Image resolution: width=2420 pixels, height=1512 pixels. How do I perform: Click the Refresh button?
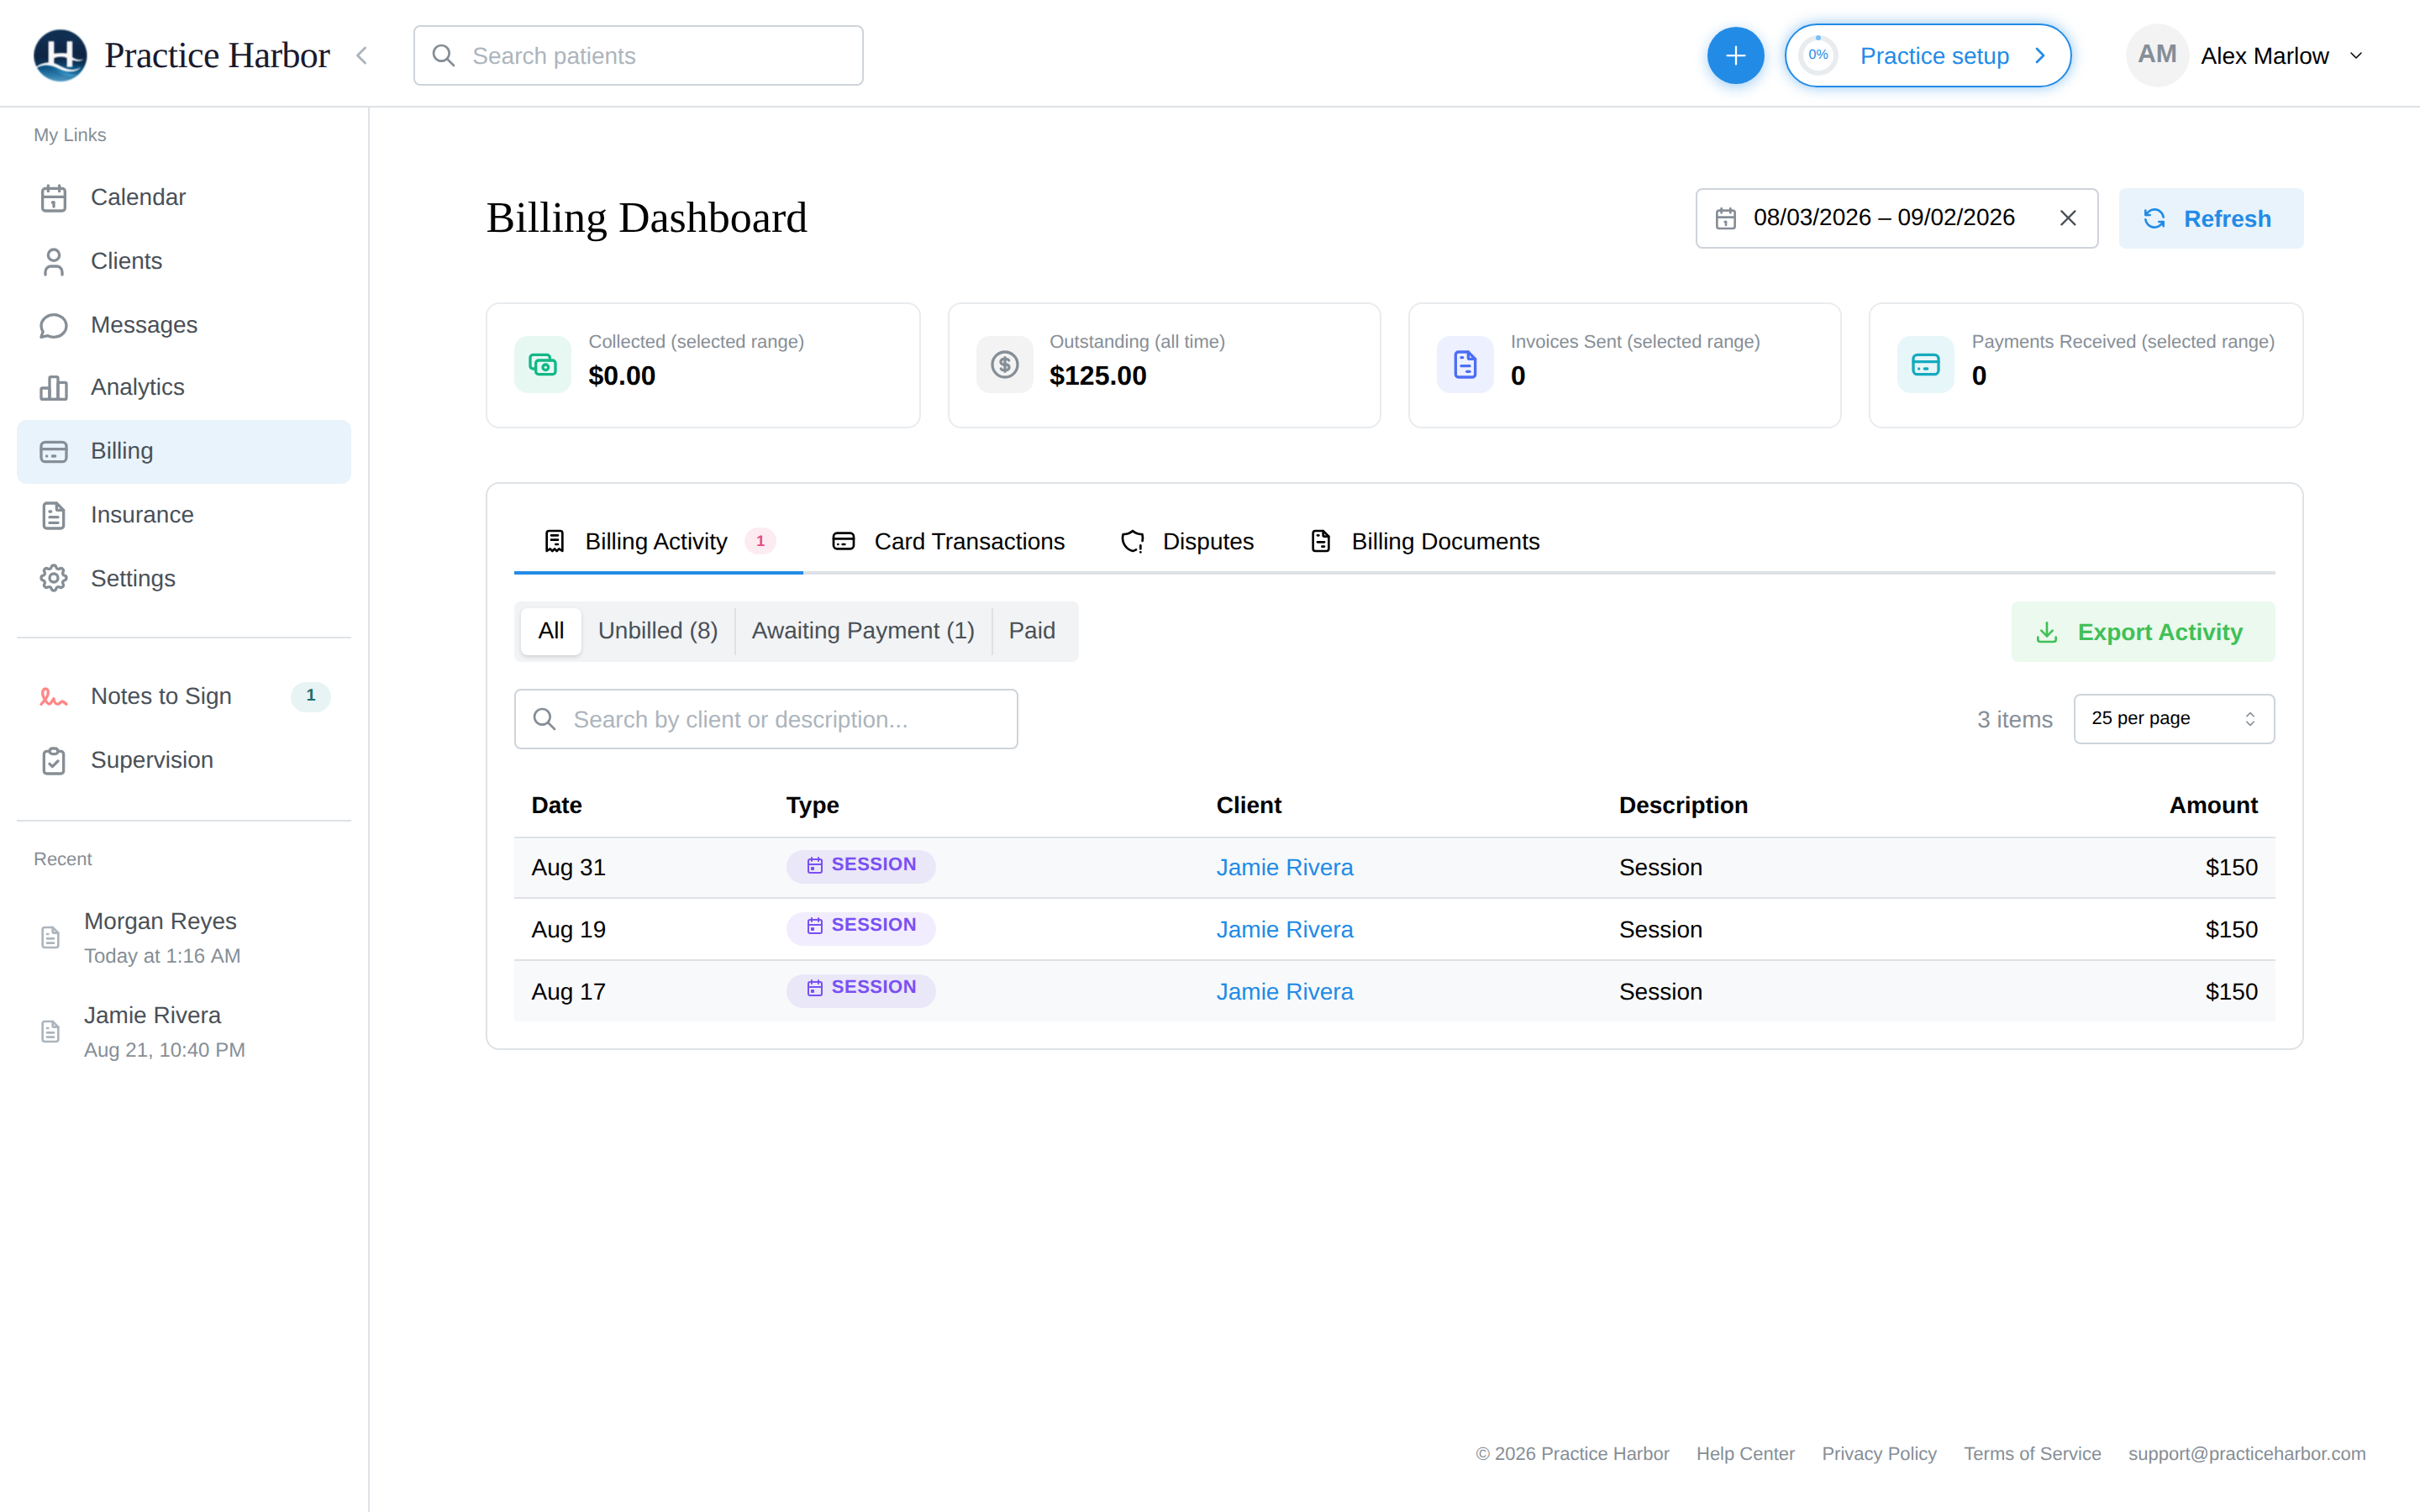click(x=2210, y=218)
